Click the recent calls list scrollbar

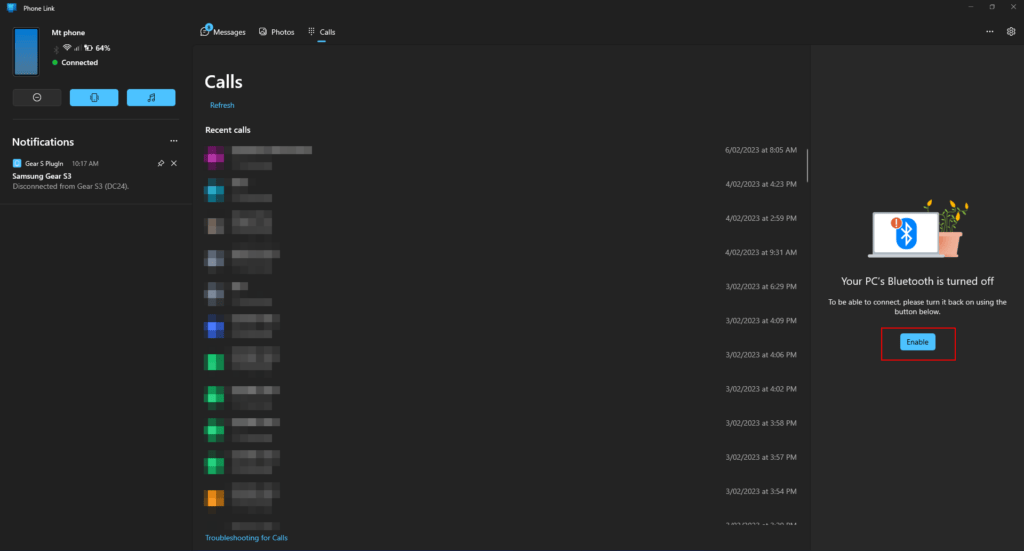[807, 166]
